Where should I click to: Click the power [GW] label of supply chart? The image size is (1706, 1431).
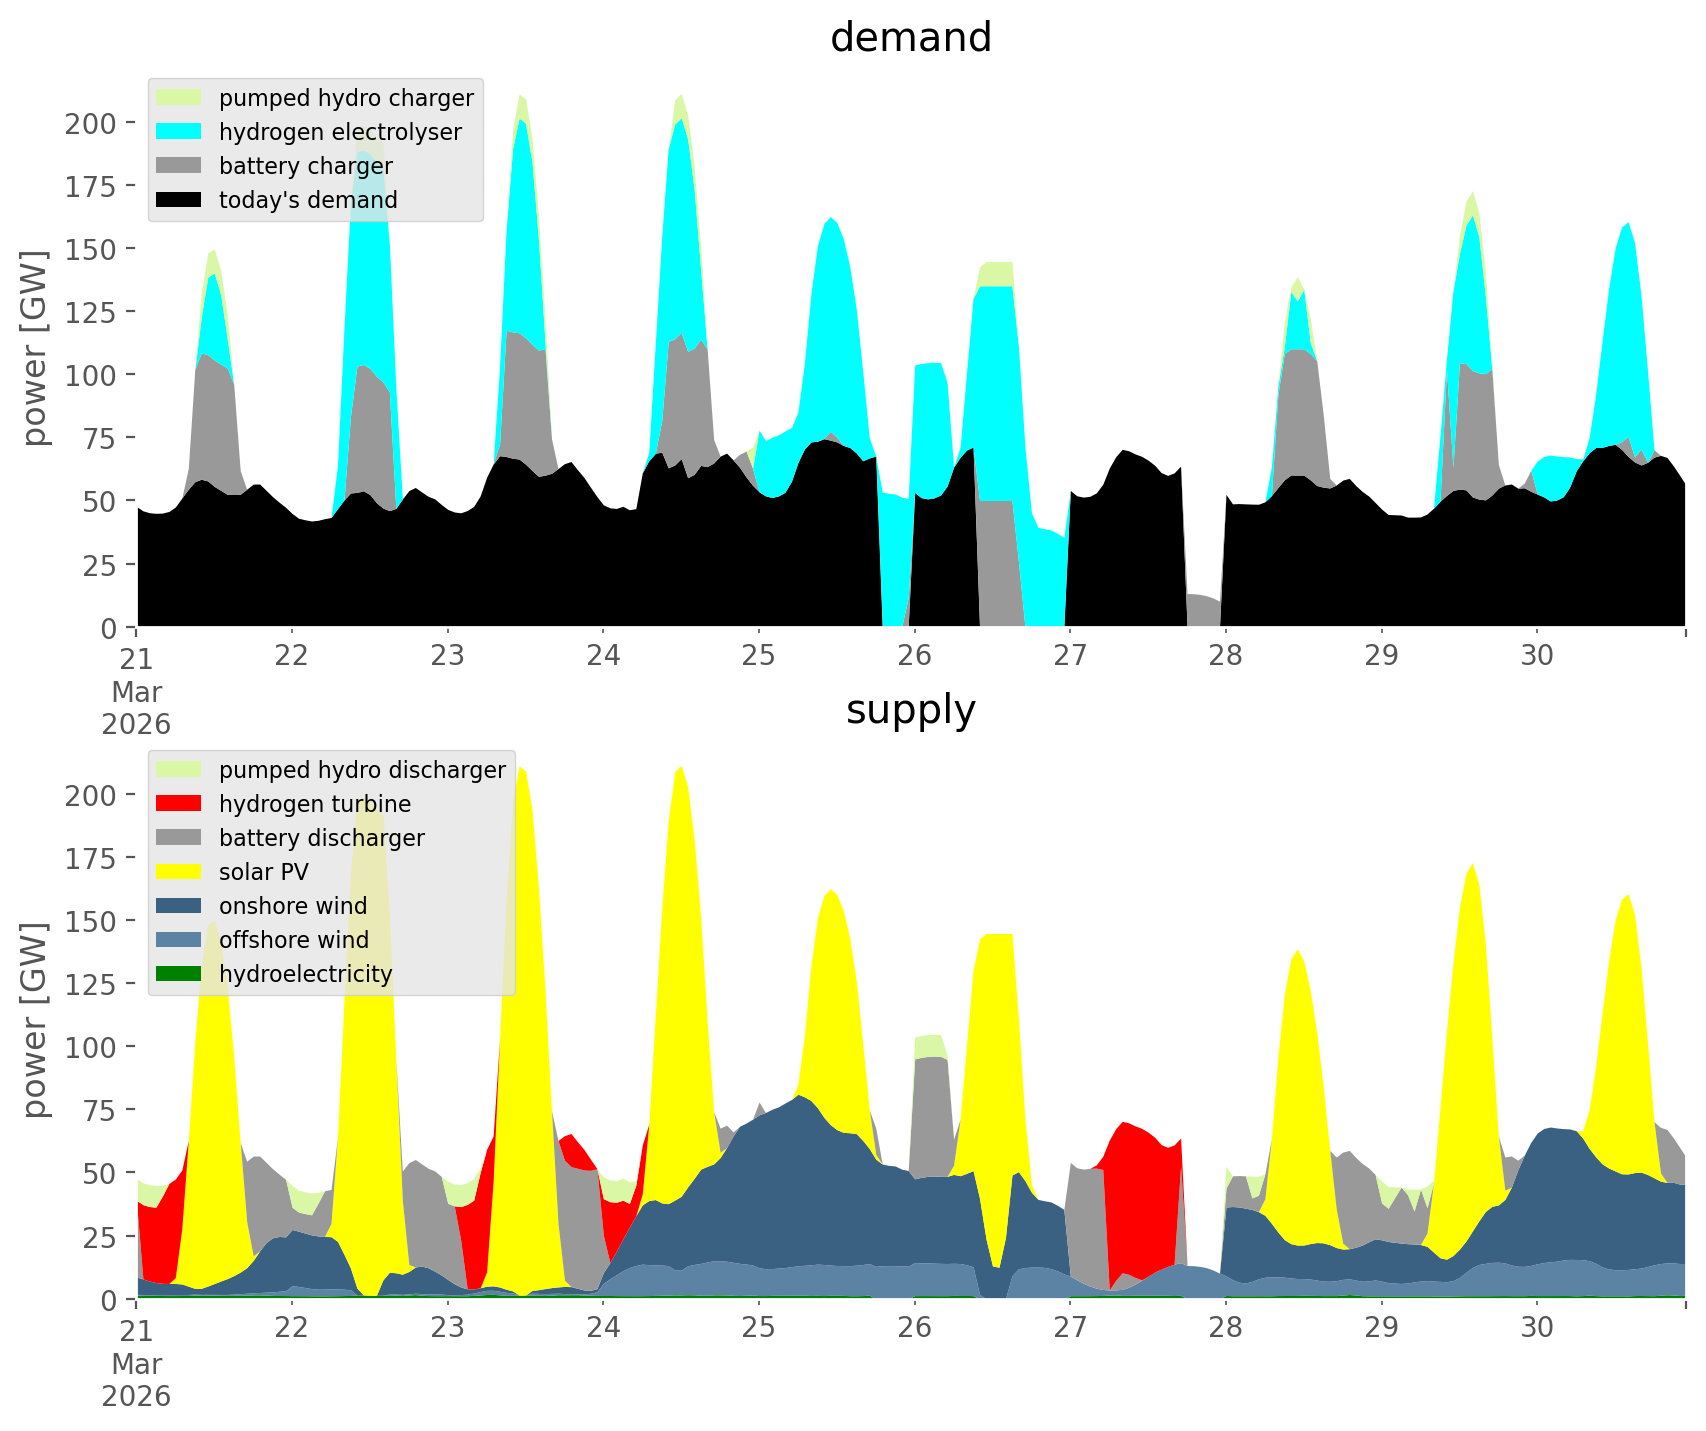coord(36,1020)
